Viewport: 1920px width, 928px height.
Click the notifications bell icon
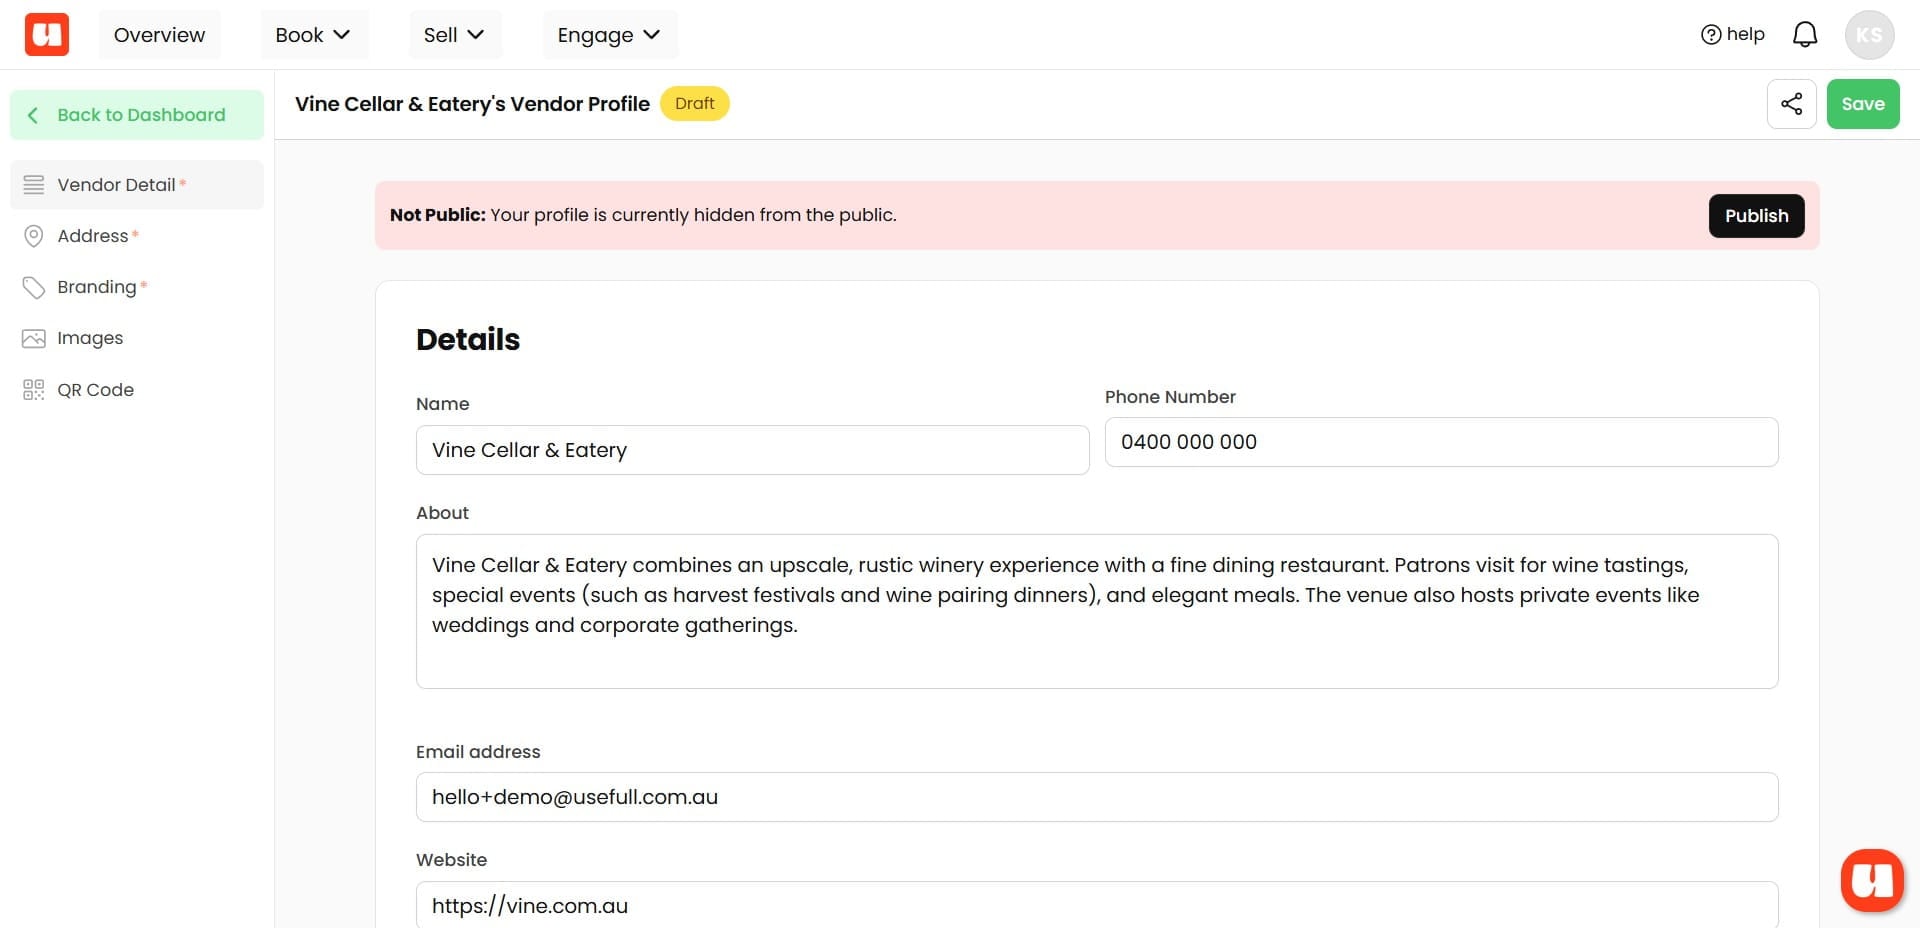(x=1806, y=33)
